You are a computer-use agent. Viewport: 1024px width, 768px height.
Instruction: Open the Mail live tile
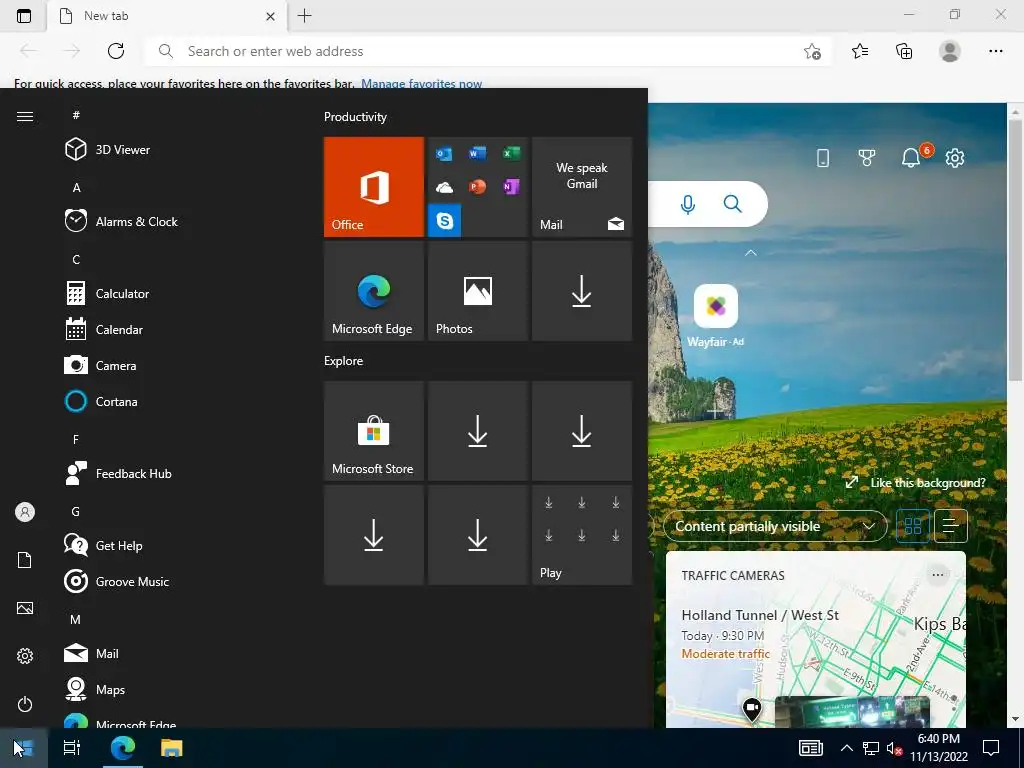tap(582, 187)
